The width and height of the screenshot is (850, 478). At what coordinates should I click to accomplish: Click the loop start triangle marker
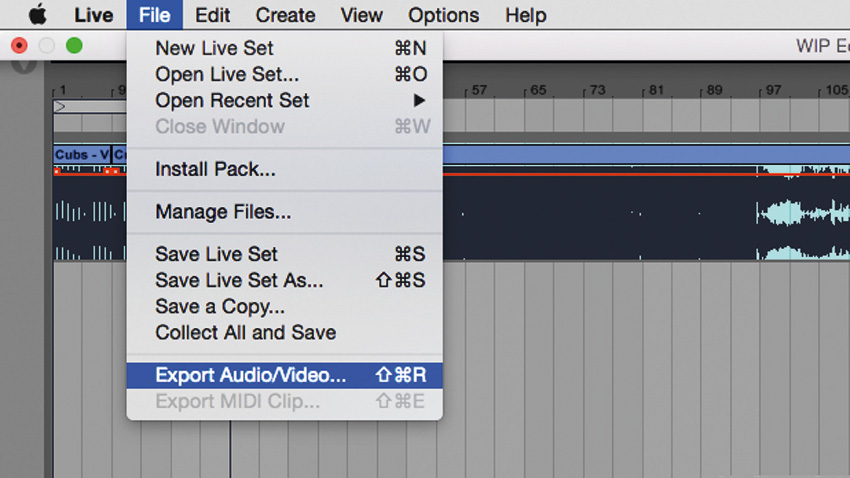tap(61, 106)
